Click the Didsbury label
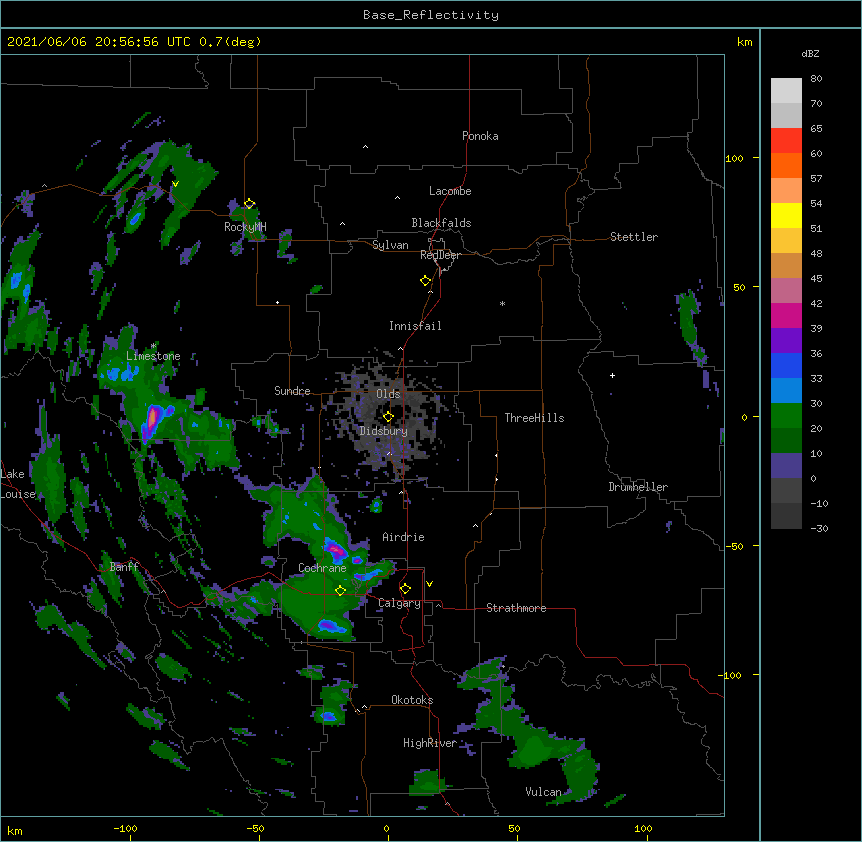This screenshot has height=842, width=862. click(383, 431)
